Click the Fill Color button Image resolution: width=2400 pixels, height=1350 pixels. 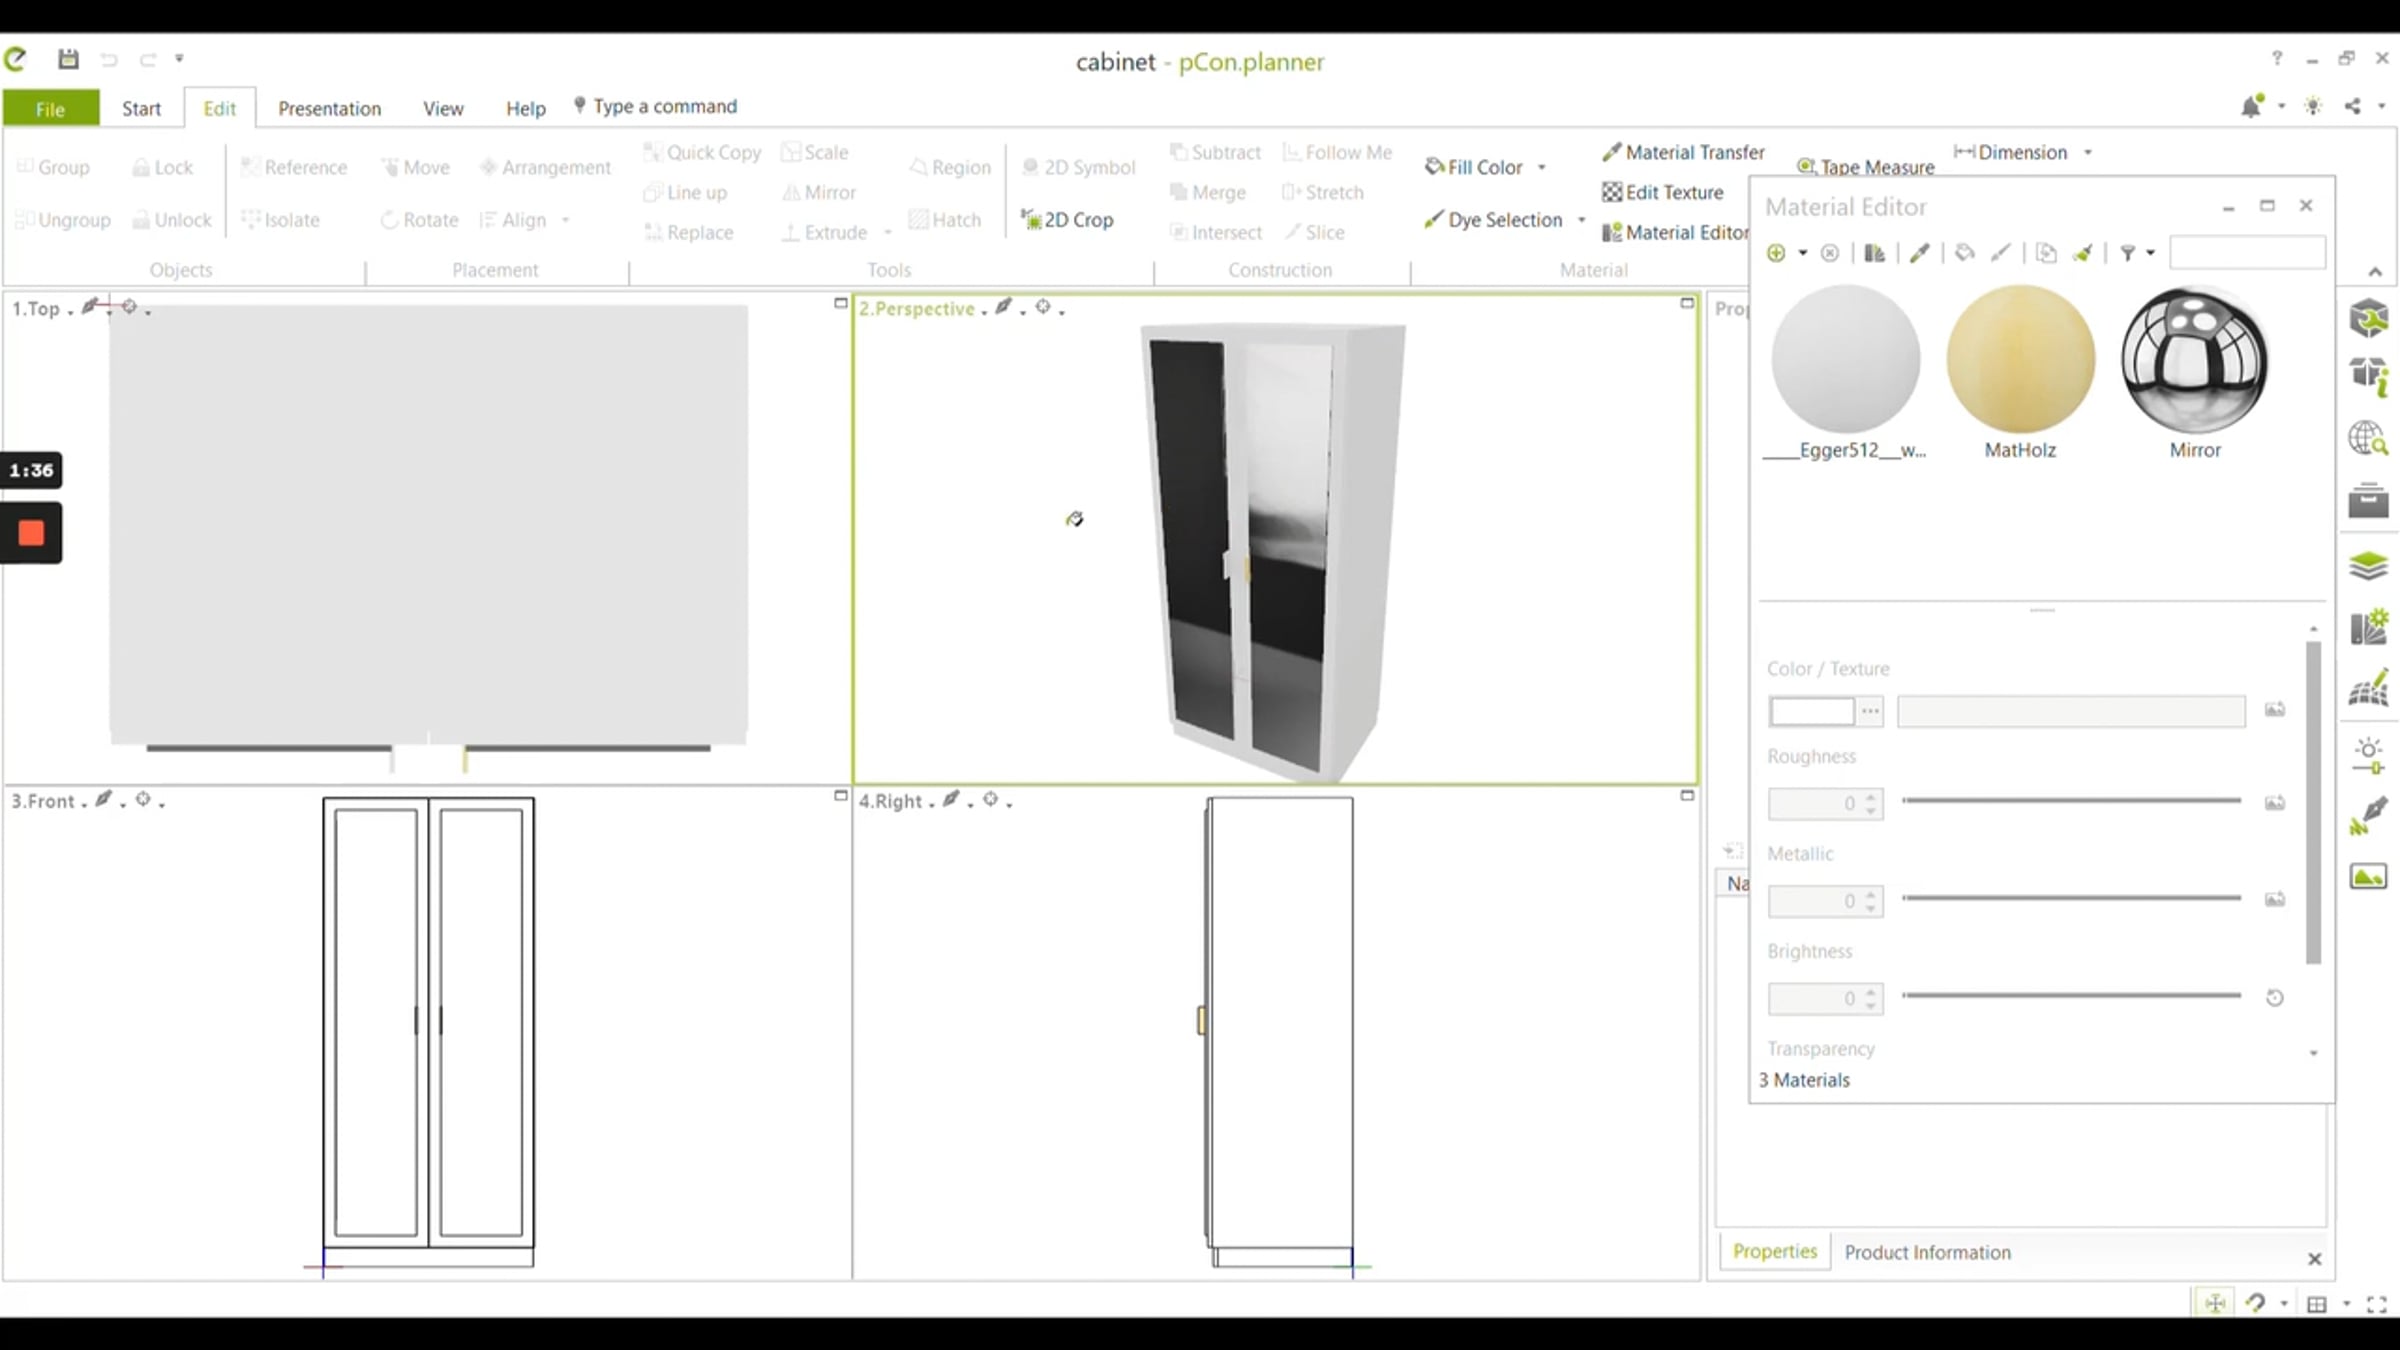[x=1474, y=167]
